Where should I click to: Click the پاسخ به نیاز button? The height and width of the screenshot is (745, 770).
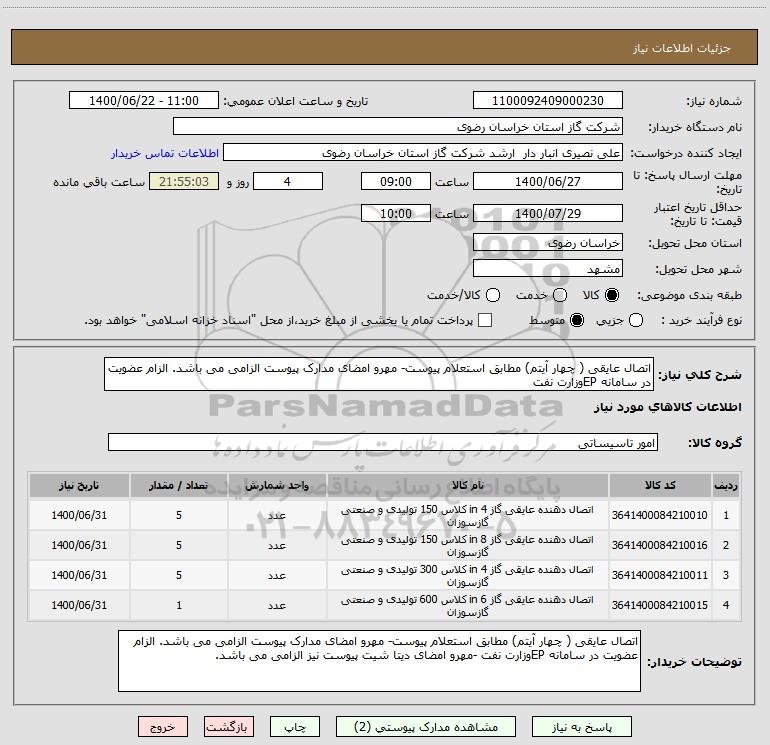[581, 727]
